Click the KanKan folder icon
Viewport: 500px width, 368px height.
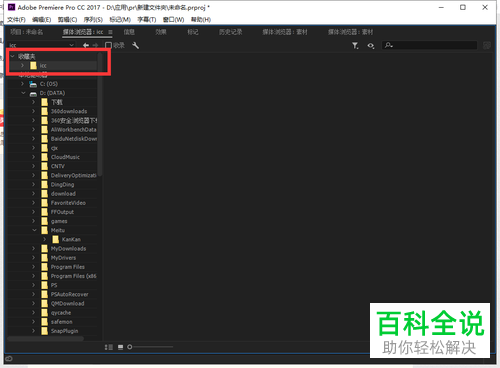(x=56, y=240)
